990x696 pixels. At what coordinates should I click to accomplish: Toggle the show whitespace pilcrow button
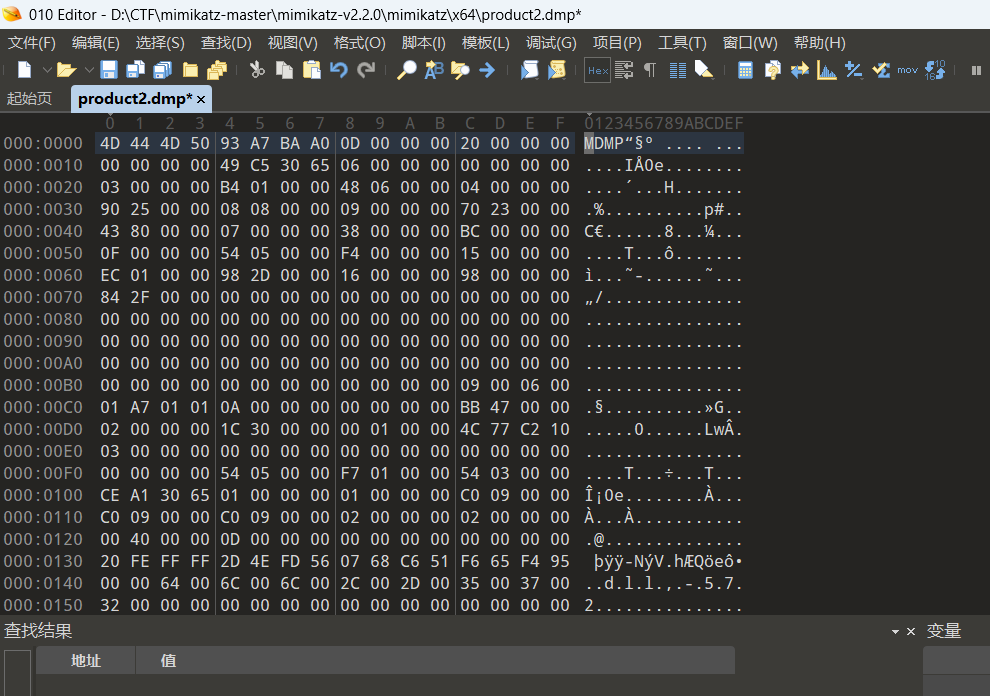(x=650, y=70)
